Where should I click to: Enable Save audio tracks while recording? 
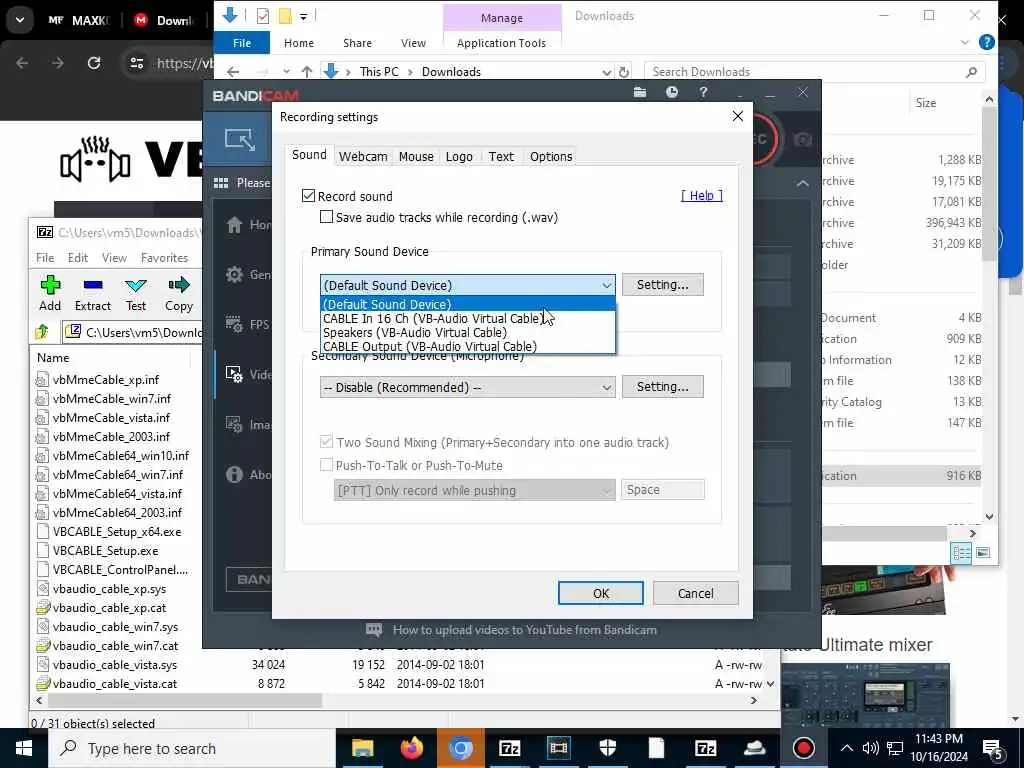pos(327,217)
